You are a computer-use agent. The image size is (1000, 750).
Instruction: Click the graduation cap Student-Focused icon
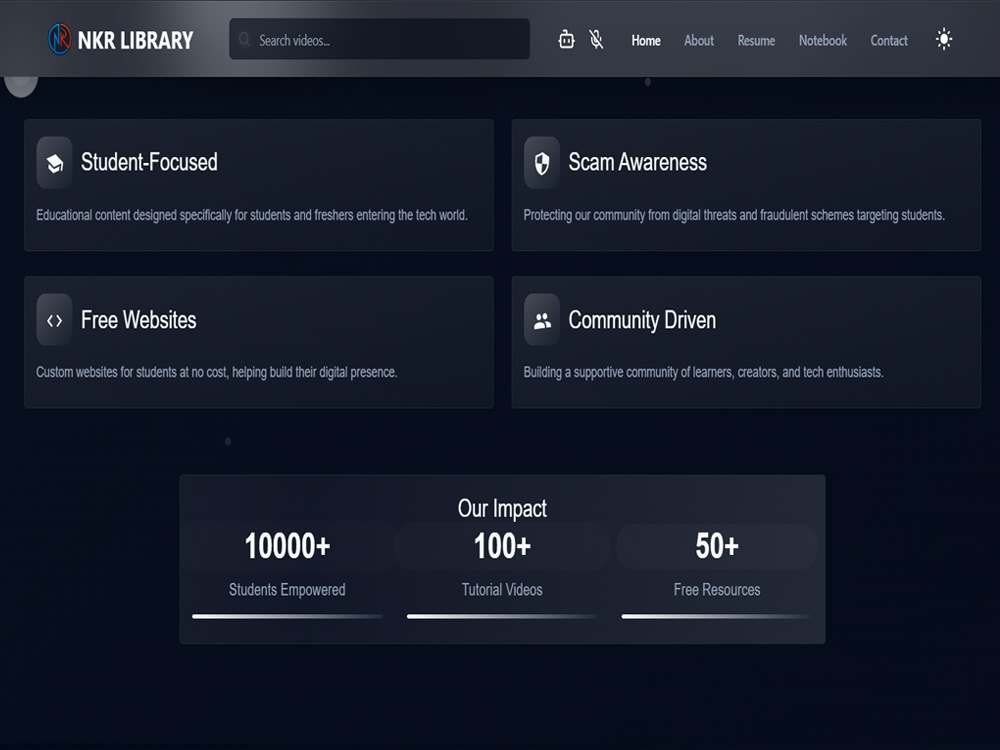[54, 163]
